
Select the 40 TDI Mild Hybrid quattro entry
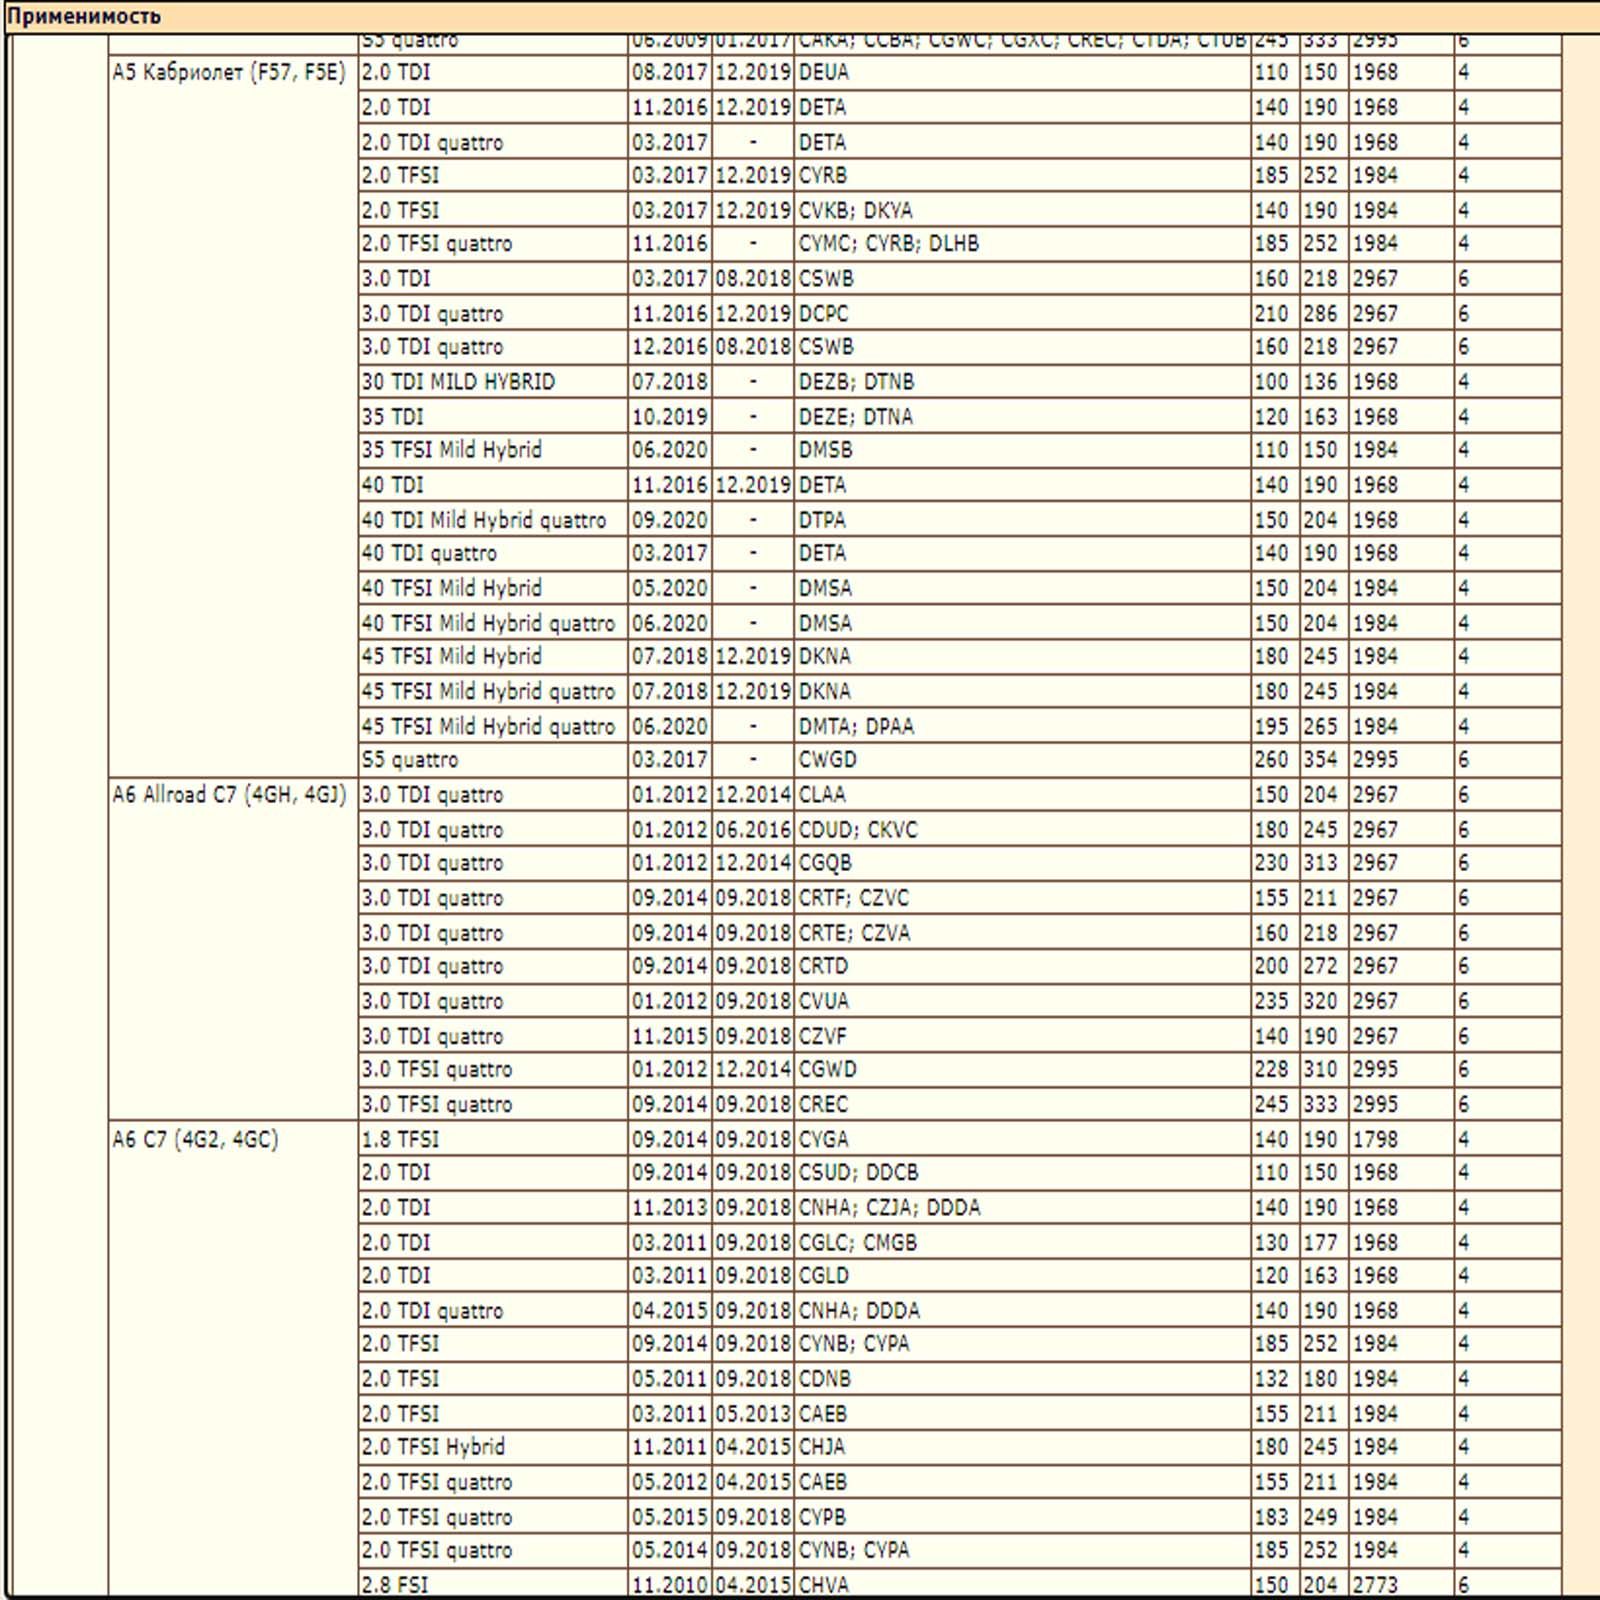pyautogui.click(x=483, y=520)
